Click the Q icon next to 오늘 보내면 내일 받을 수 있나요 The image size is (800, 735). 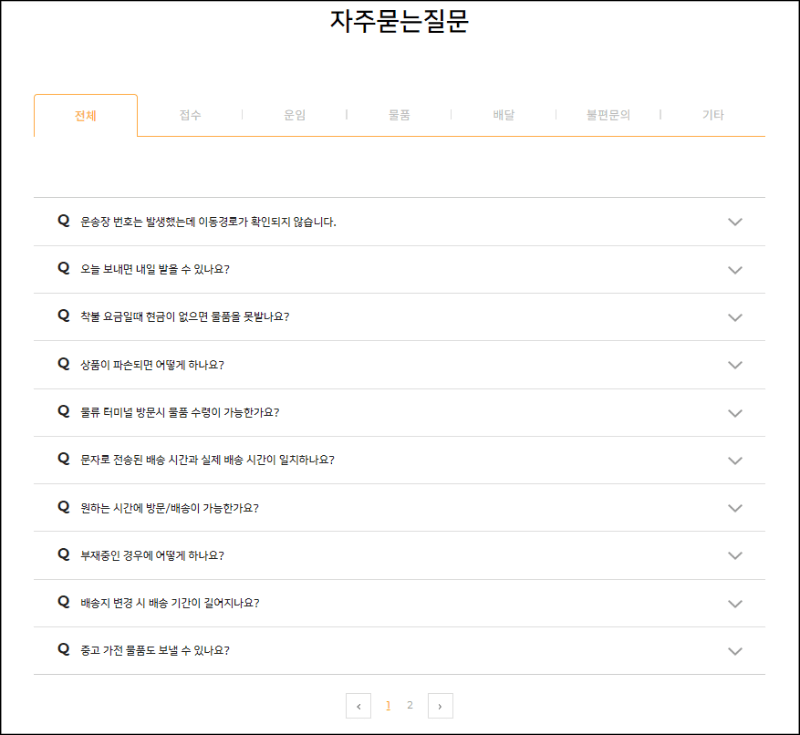coord(62,269)
